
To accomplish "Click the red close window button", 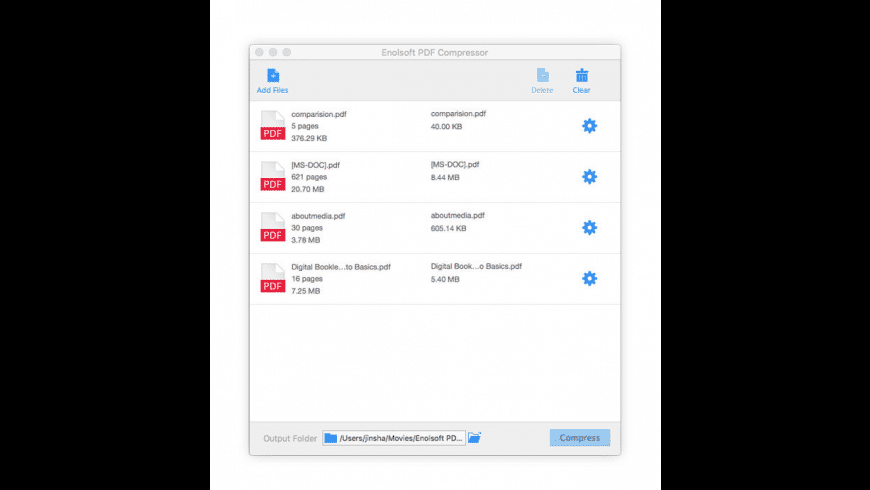I will click(259, 52).
